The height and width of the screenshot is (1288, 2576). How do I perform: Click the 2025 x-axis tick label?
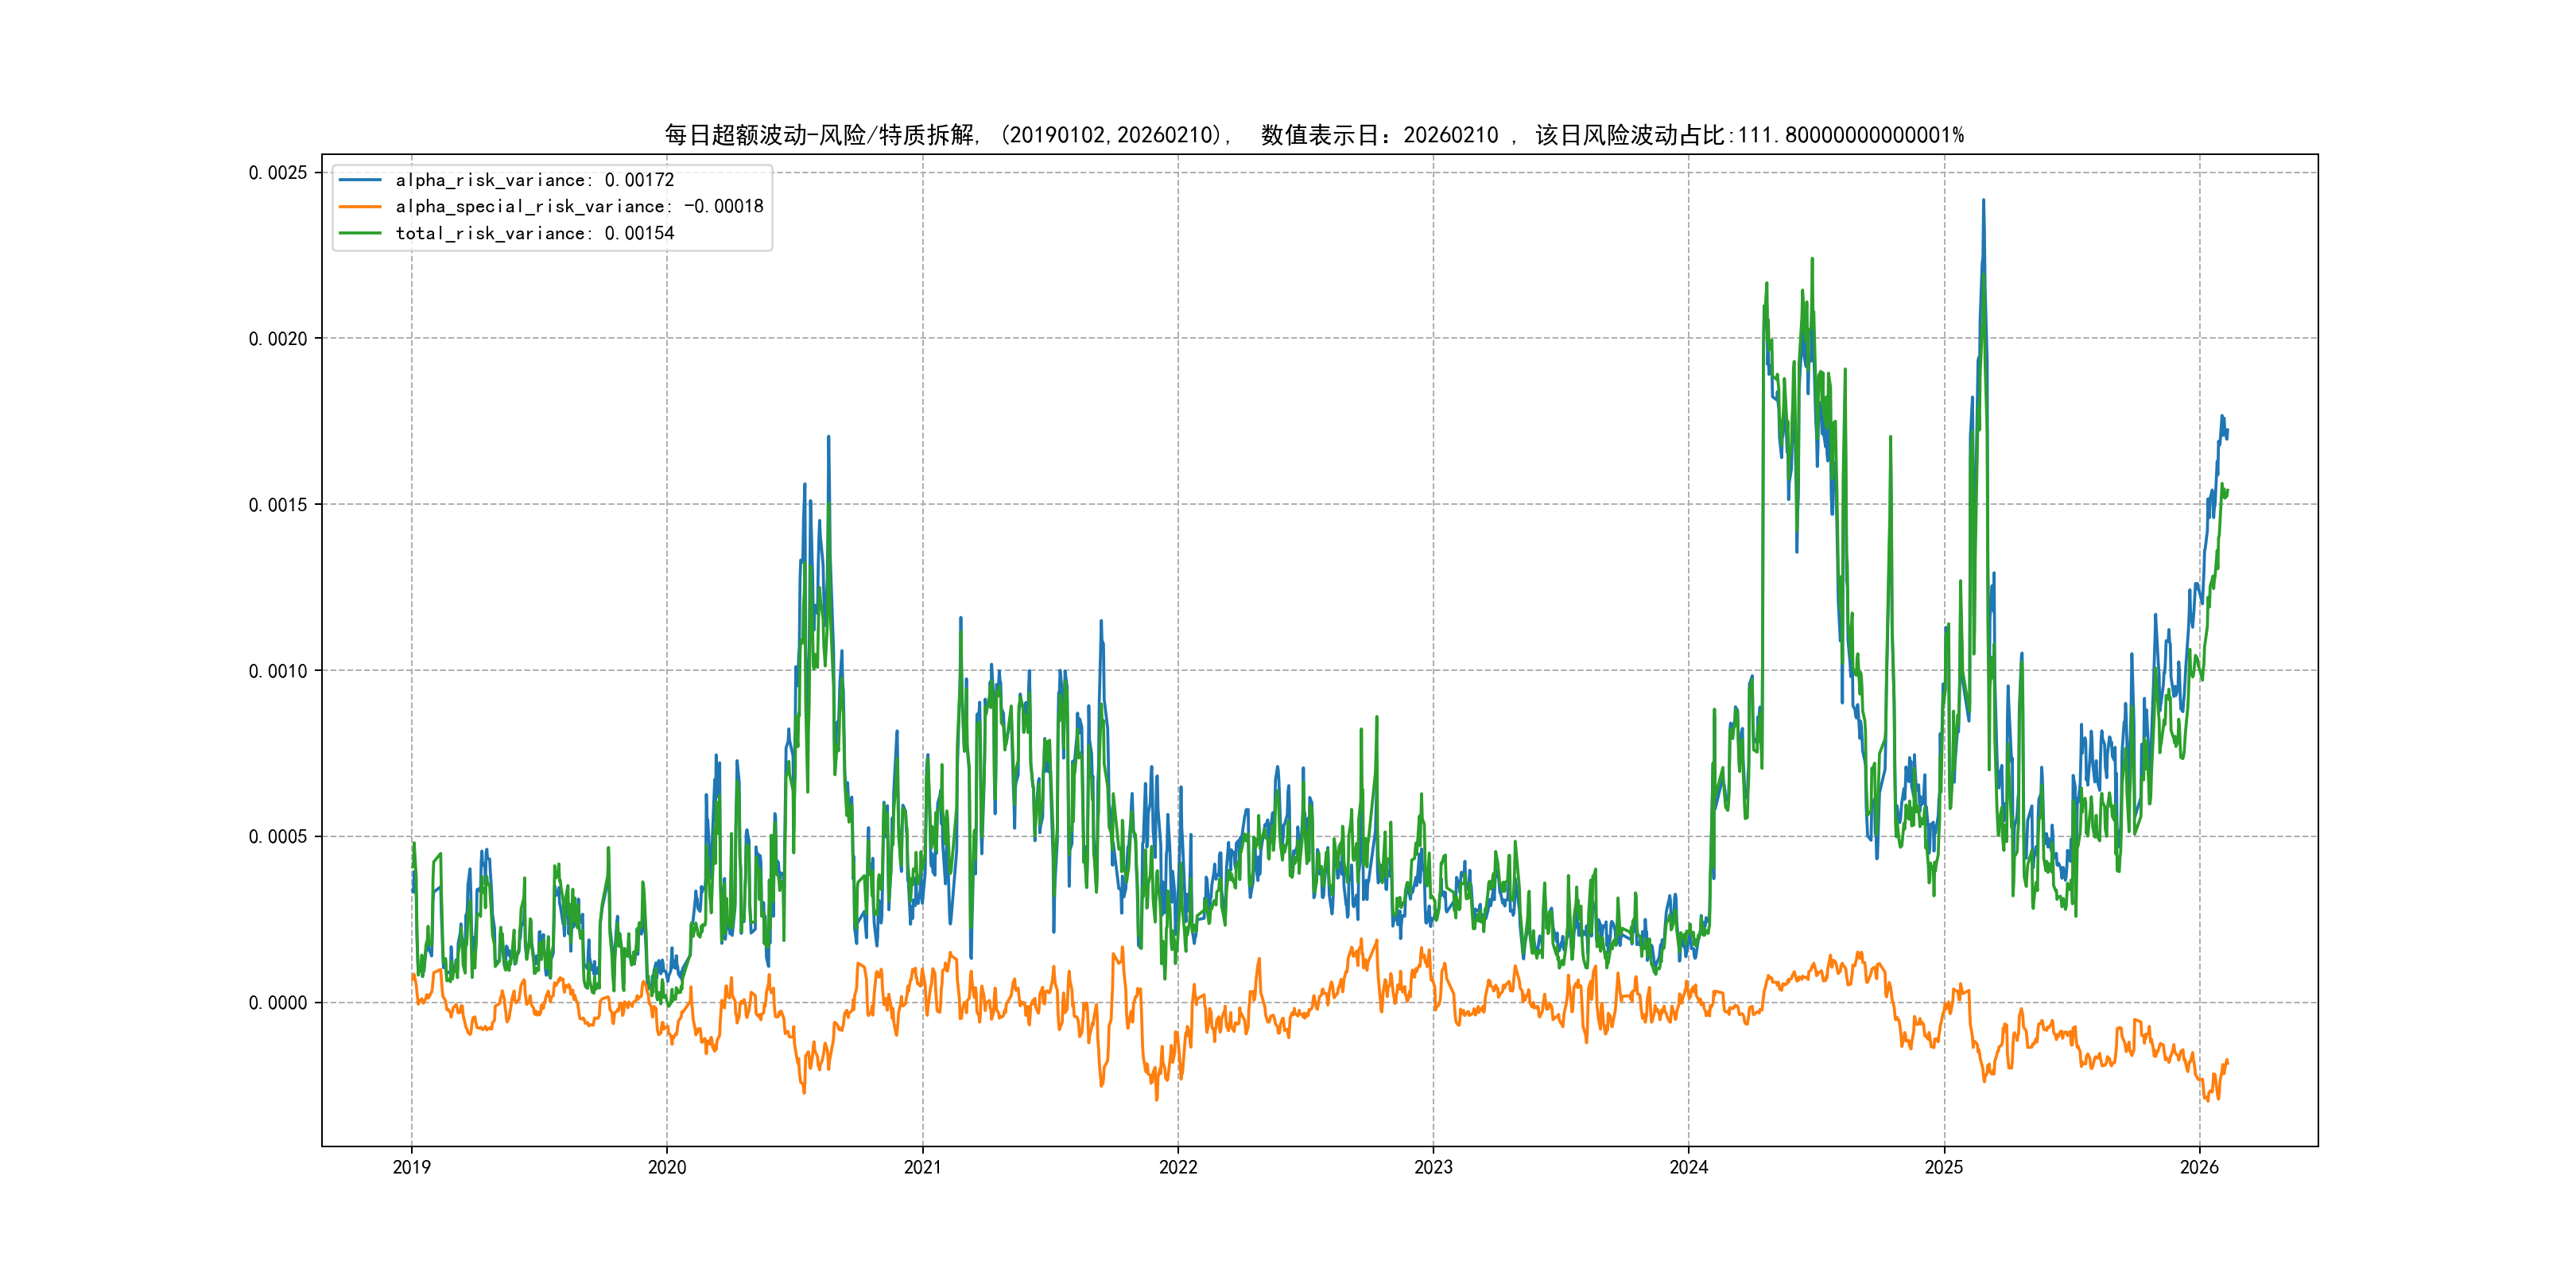click(x=1944, y=1167)
